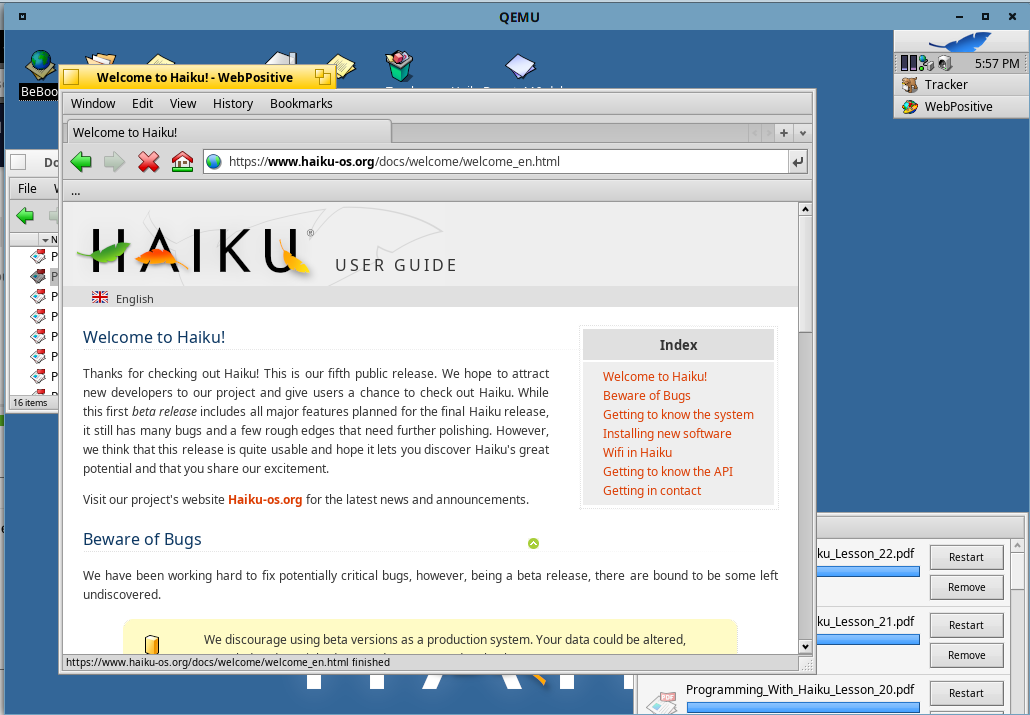Click the Downloads window scrollbar up arrow
This screenshot has height=715, width=1030.
[x=1018, y=545]
